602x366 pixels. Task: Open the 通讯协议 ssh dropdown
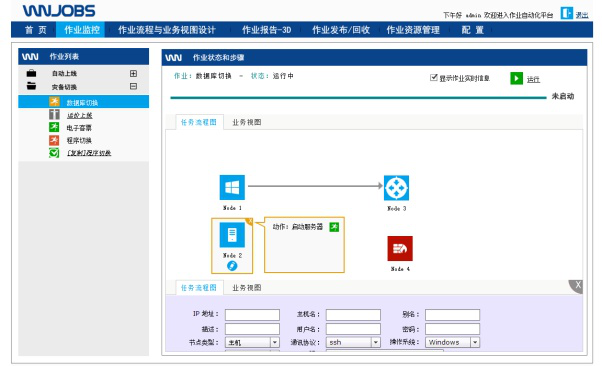click(353, 342)
